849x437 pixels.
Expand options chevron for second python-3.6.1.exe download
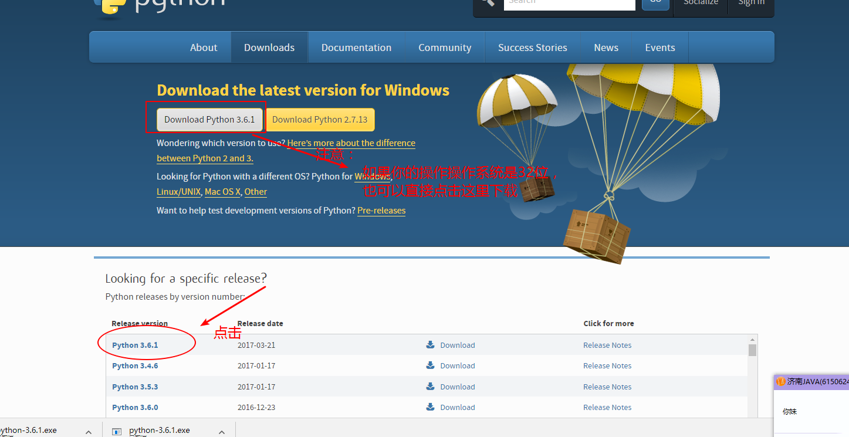tap(221, 432)
